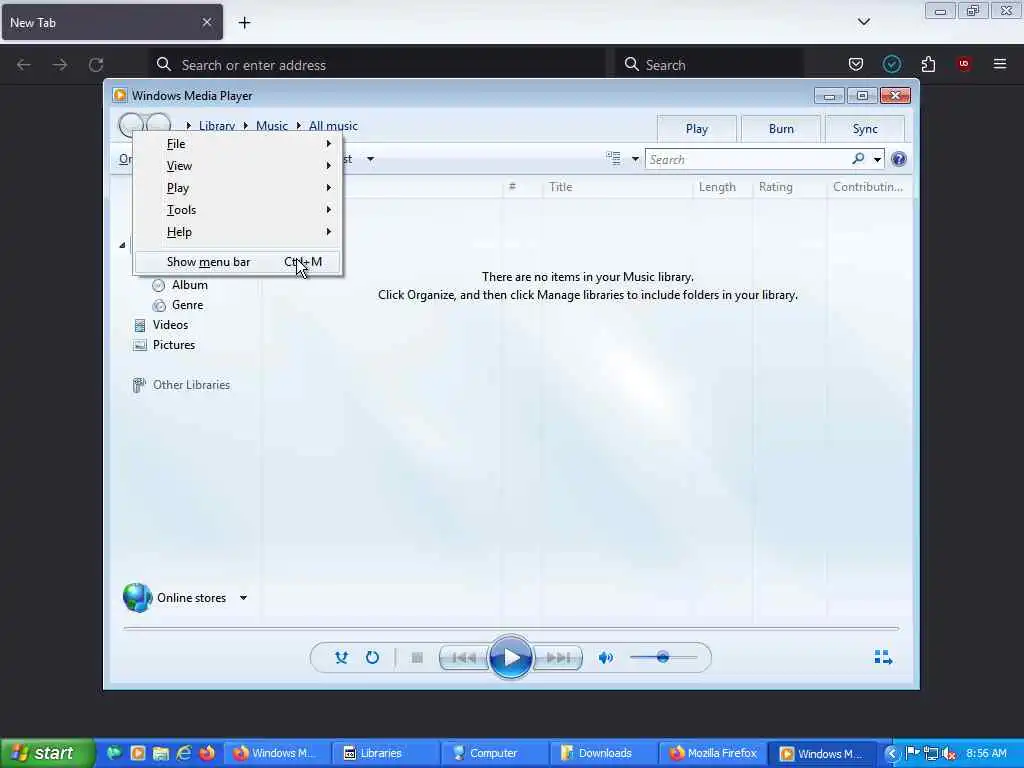Adjust the volume slider
Screen dimensions: 1024x768
pyautogui.click(x=663, y=658)
